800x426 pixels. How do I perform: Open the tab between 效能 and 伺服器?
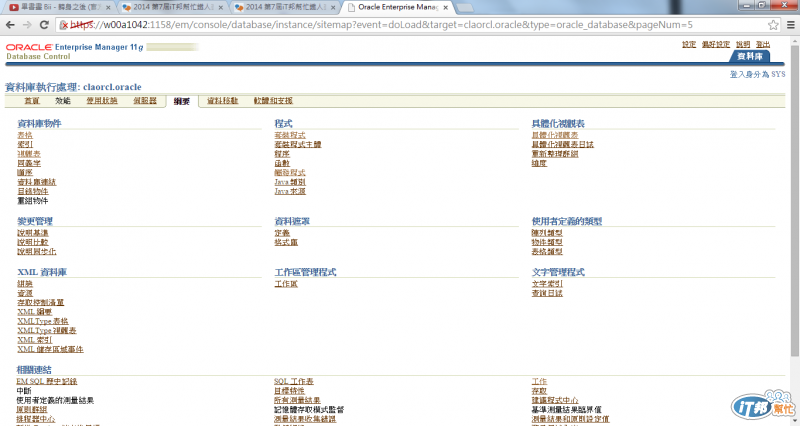102,101
